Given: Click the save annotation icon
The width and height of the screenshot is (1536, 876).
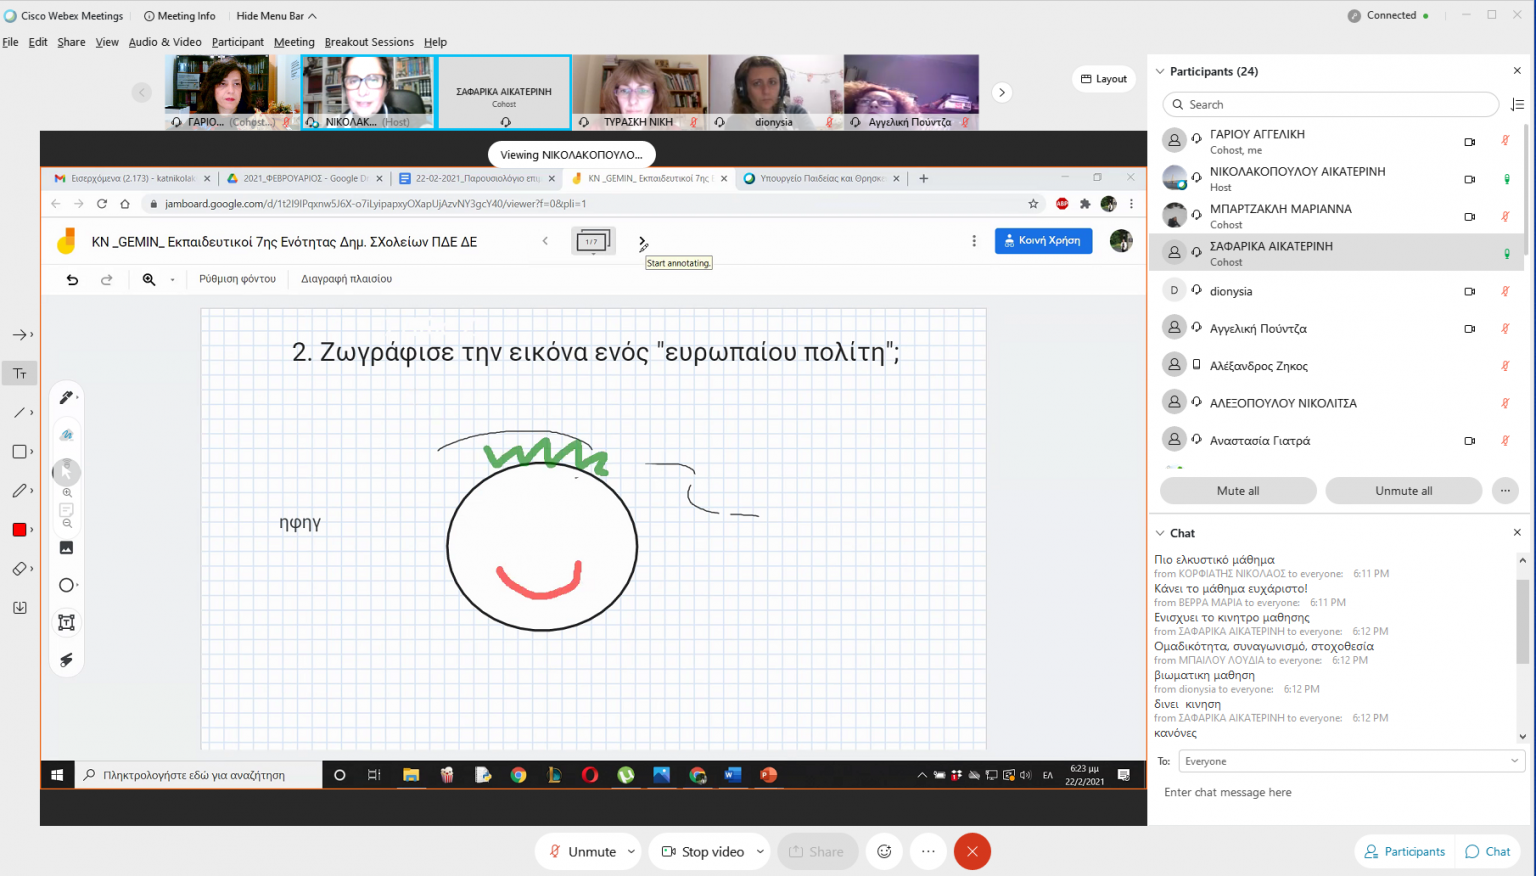Looking at the screenshot, I should click(x=19, y=607).
